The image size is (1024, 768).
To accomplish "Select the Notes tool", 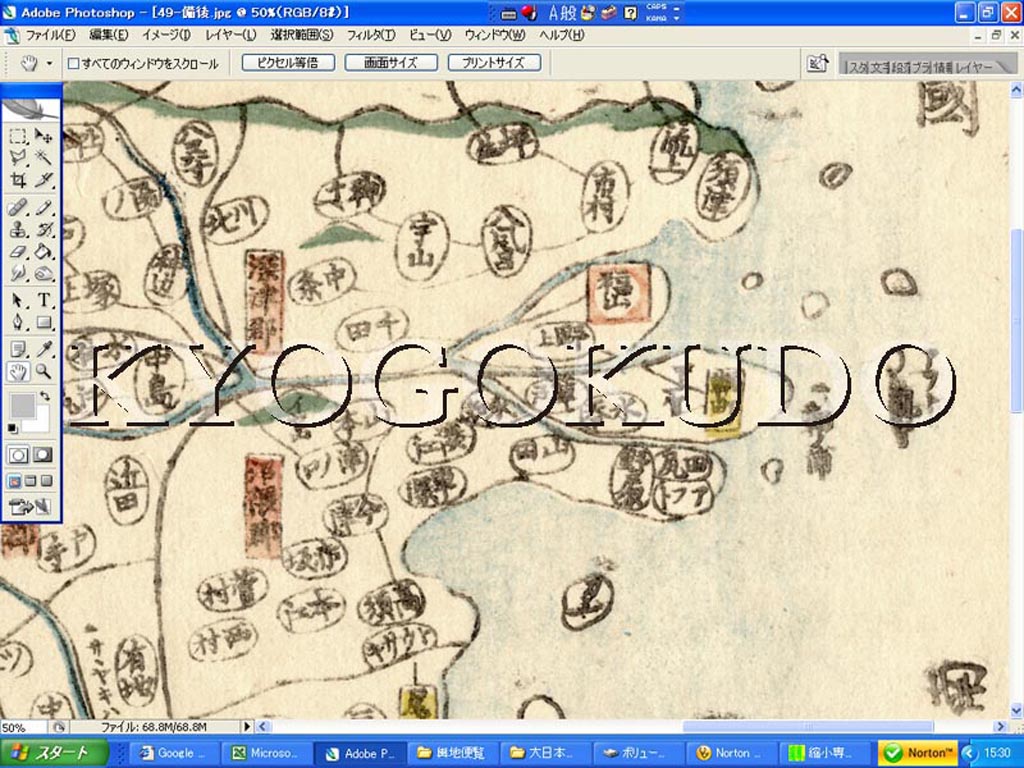I will pos(18,349).
